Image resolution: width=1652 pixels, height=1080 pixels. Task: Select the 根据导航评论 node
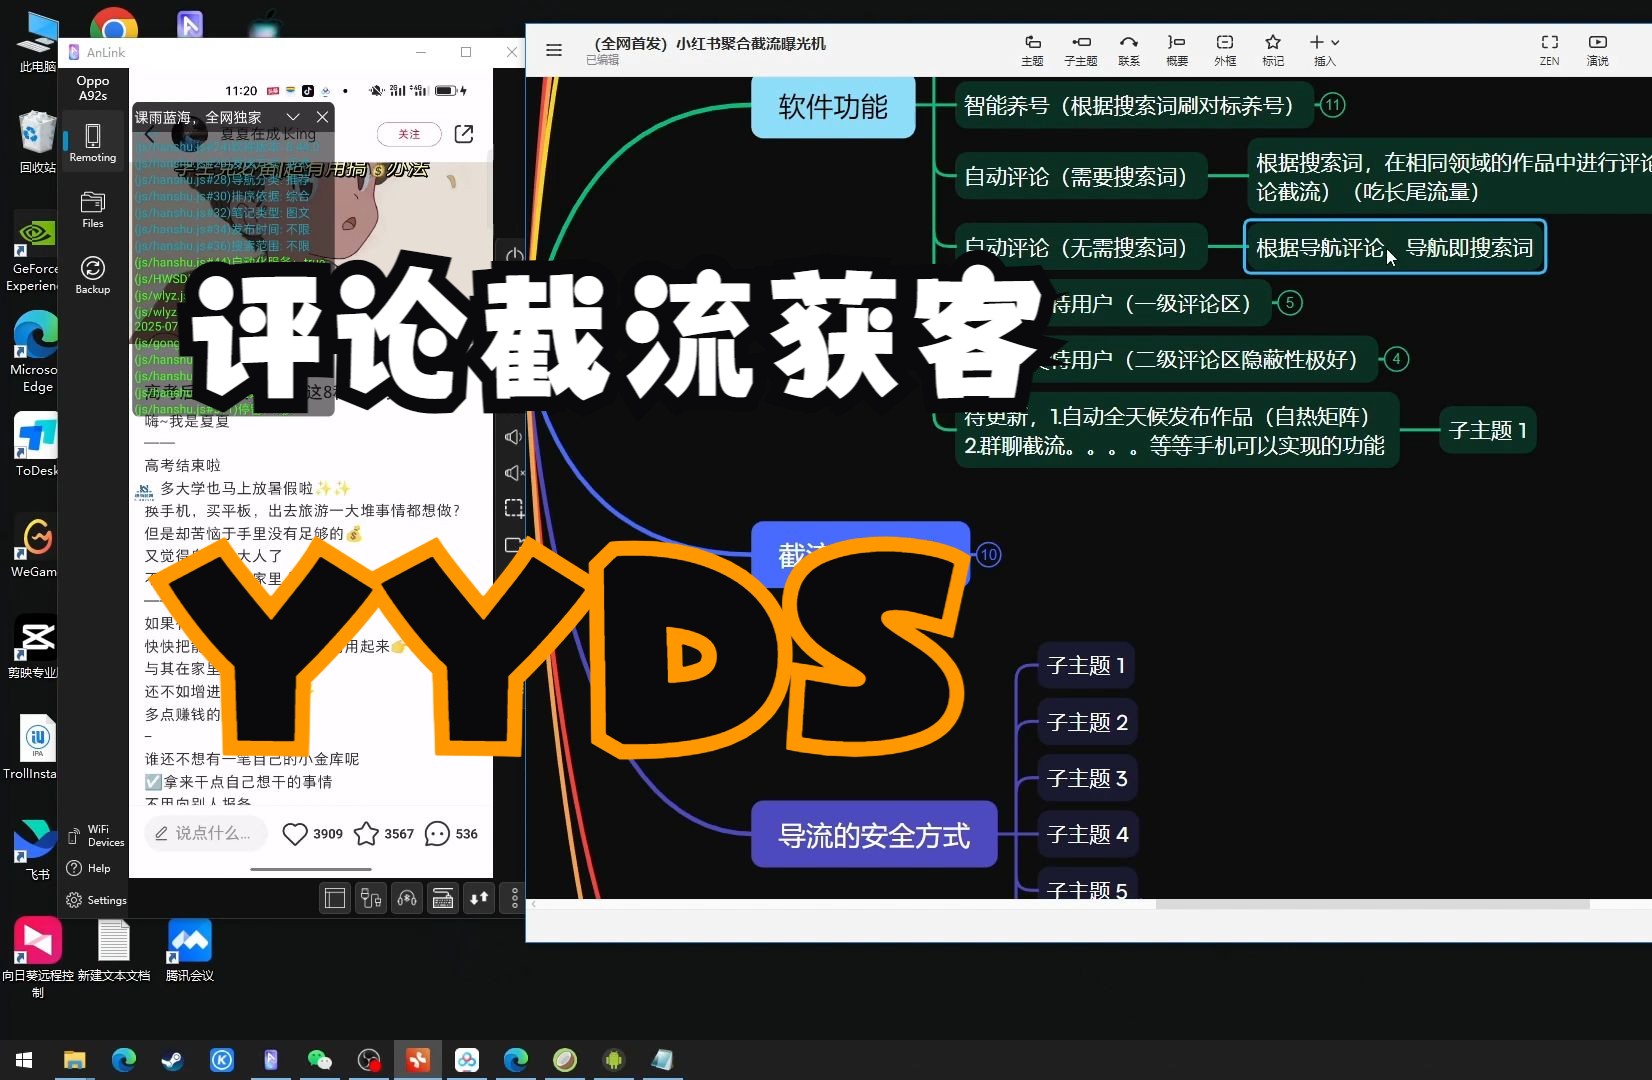tap(1394, 247)
